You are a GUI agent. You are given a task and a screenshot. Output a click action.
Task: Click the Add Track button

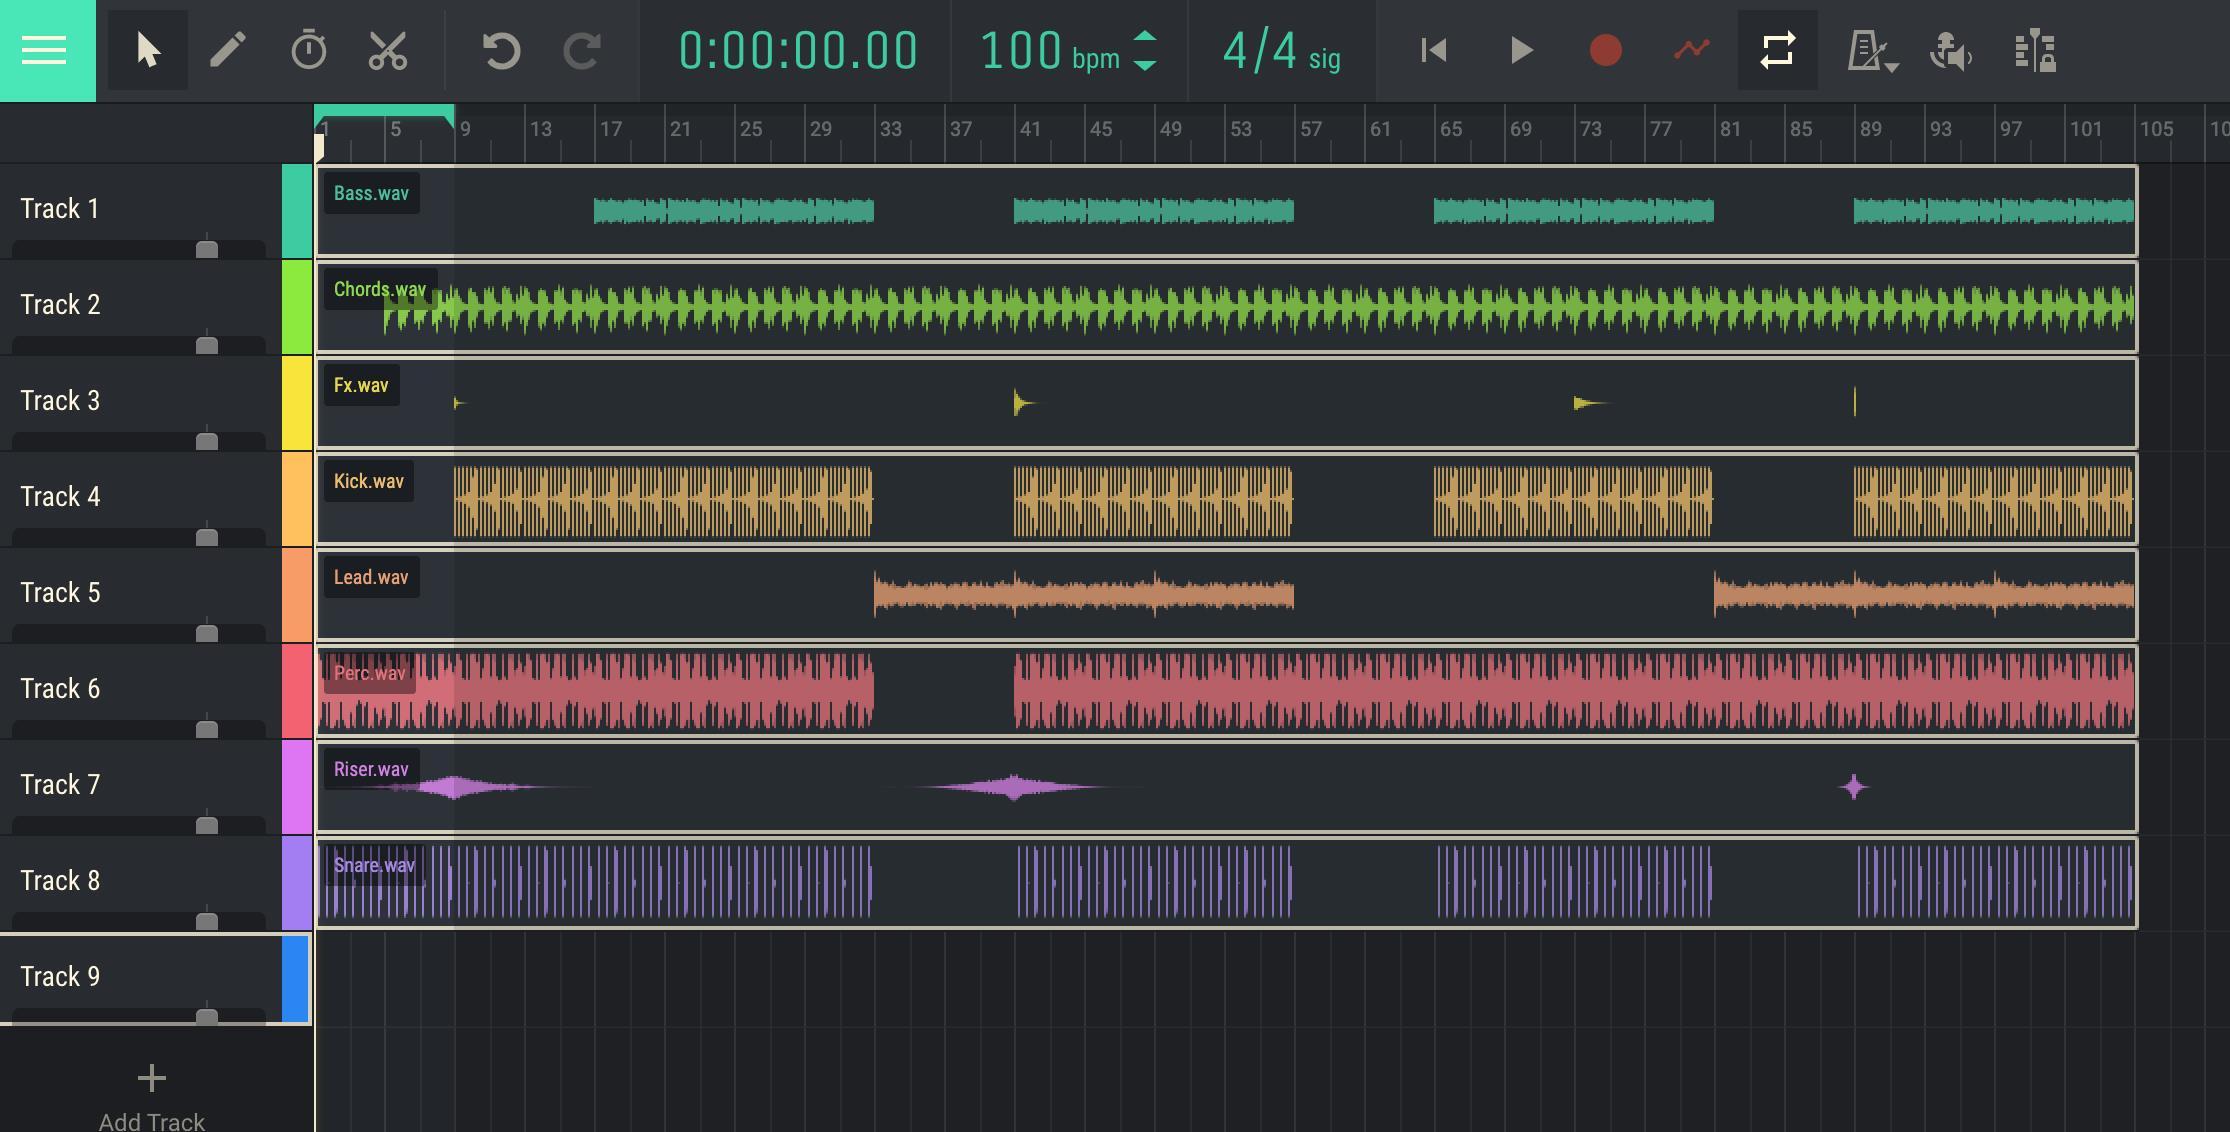tap(152, 1092)
